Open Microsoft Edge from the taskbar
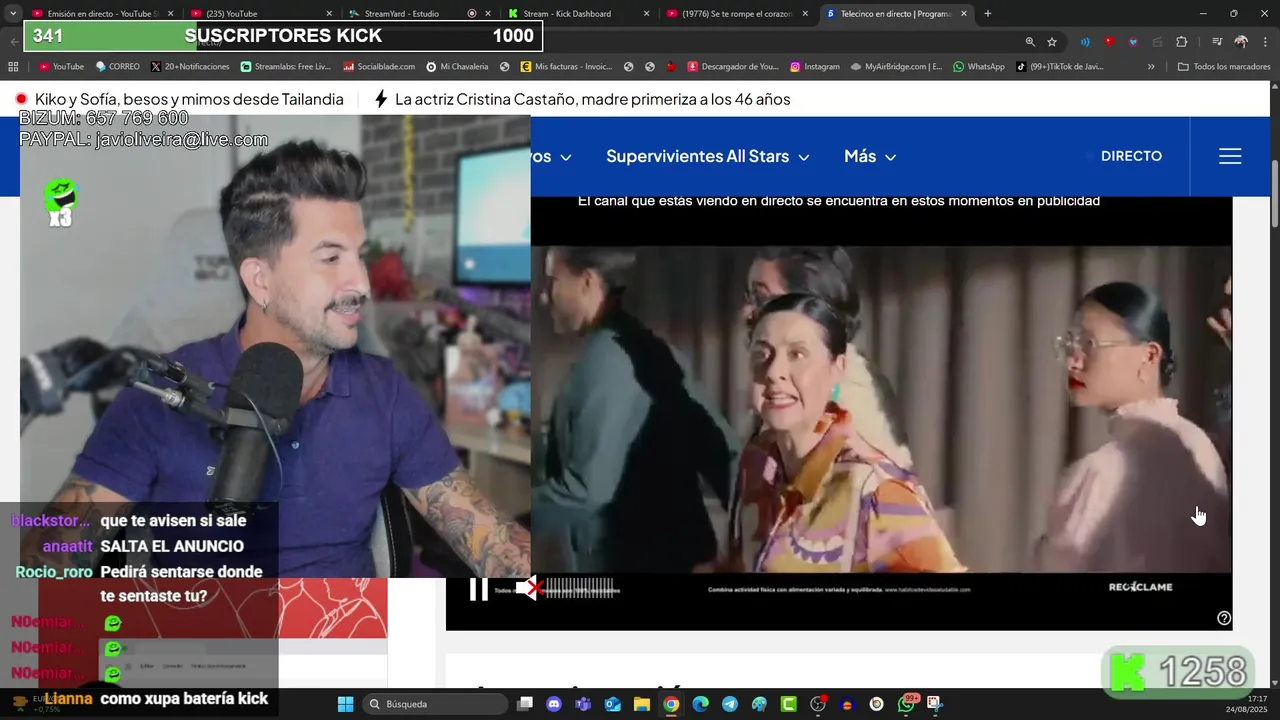The width and height of the screenshot is (1280, 720). (x=700, y=704)
